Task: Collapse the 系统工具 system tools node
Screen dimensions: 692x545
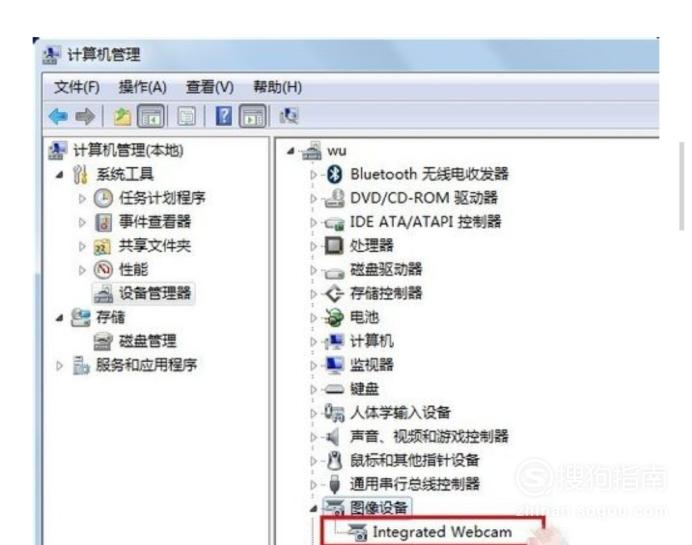Action: tap(60, 175)
